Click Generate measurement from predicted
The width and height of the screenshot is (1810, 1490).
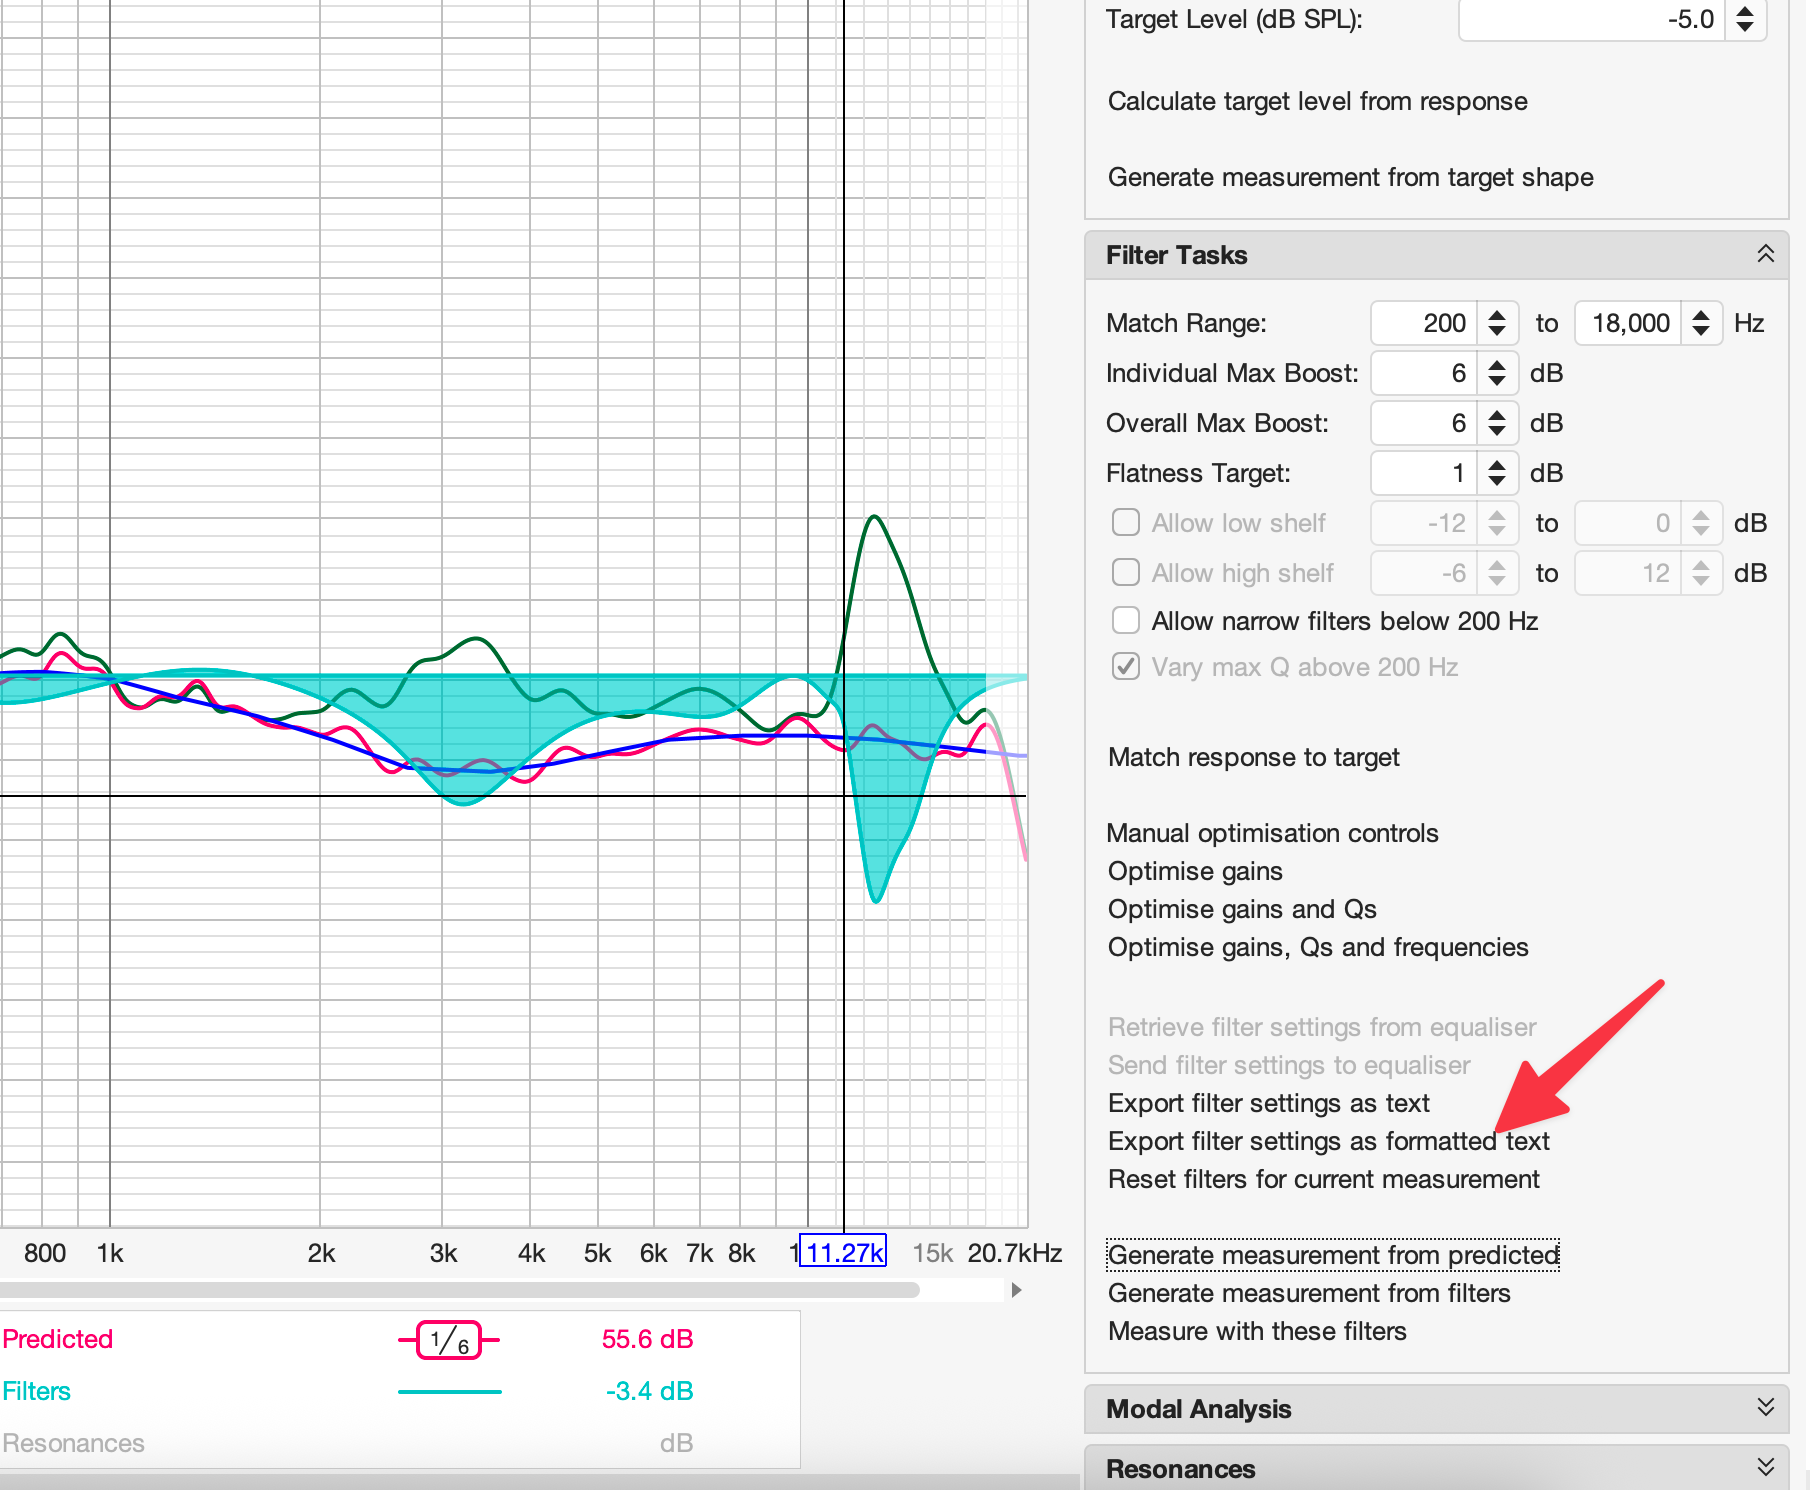point(1333,1255)
